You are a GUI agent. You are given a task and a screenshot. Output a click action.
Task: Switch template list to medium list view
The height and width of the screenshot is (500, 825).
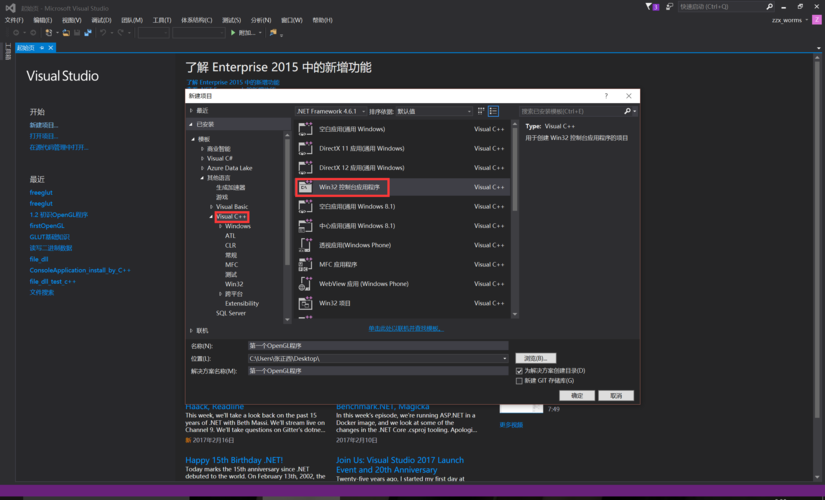click(493, 111)
